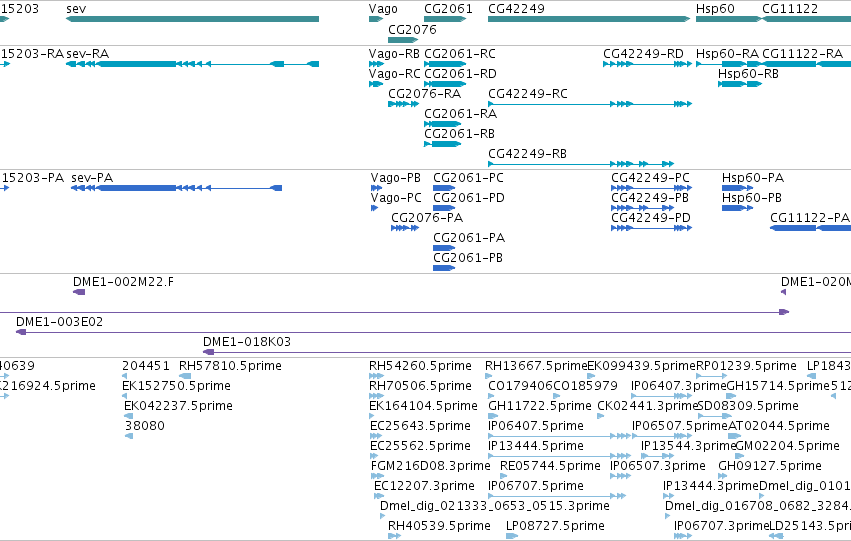The width and height of the screenshot is (851, 541).
Task: Open the CG2076-RA transcript label
Action: click(x=424, y=94)
